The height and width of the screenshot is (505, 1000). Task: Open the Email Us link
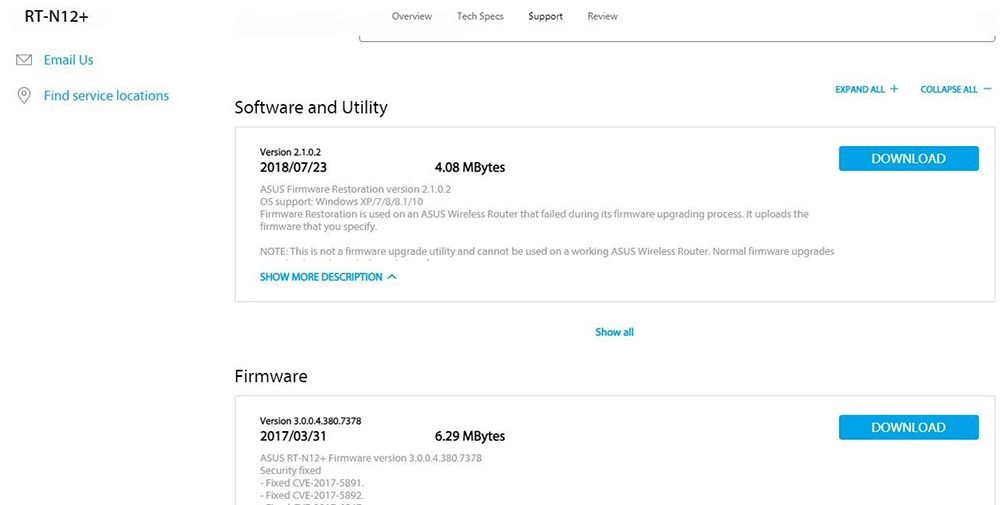(68, 60)
